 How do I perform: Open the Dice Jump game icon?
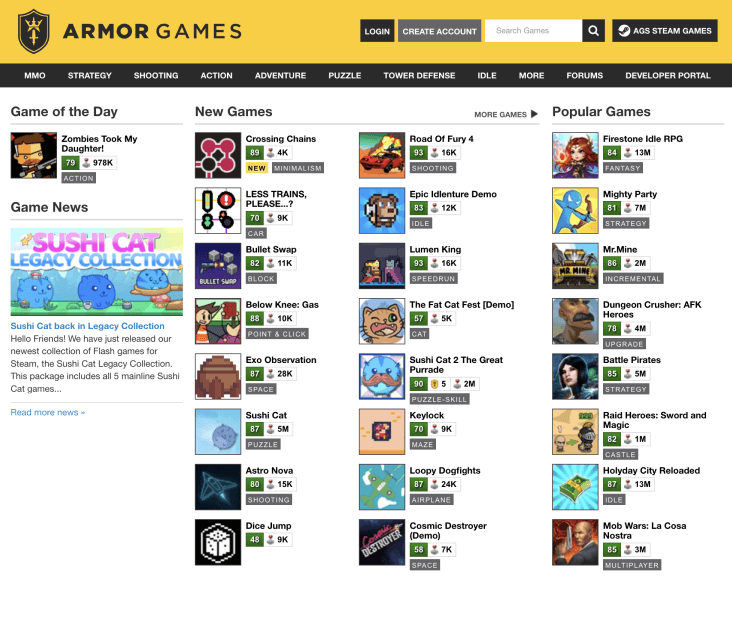218,542
